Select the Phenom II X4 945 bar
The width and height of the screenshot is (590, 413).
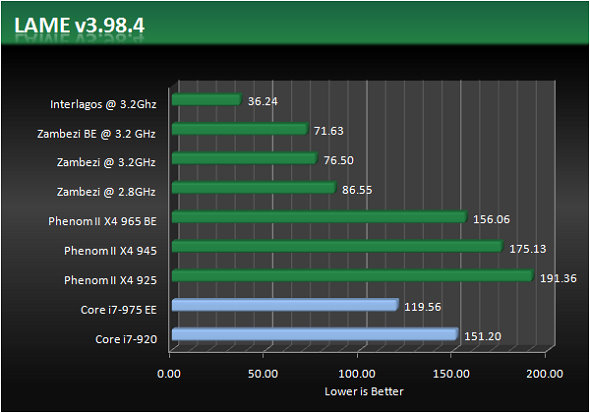click(338, 246)
